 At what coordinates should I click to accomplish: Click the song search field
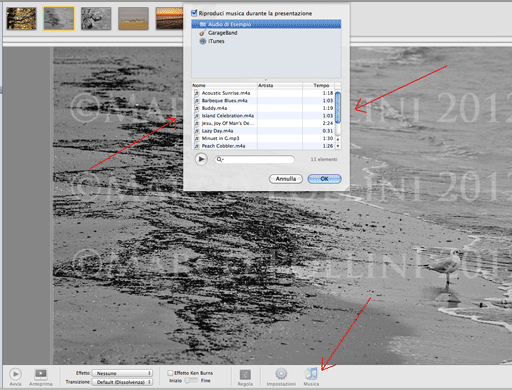[x=255, y=159]
